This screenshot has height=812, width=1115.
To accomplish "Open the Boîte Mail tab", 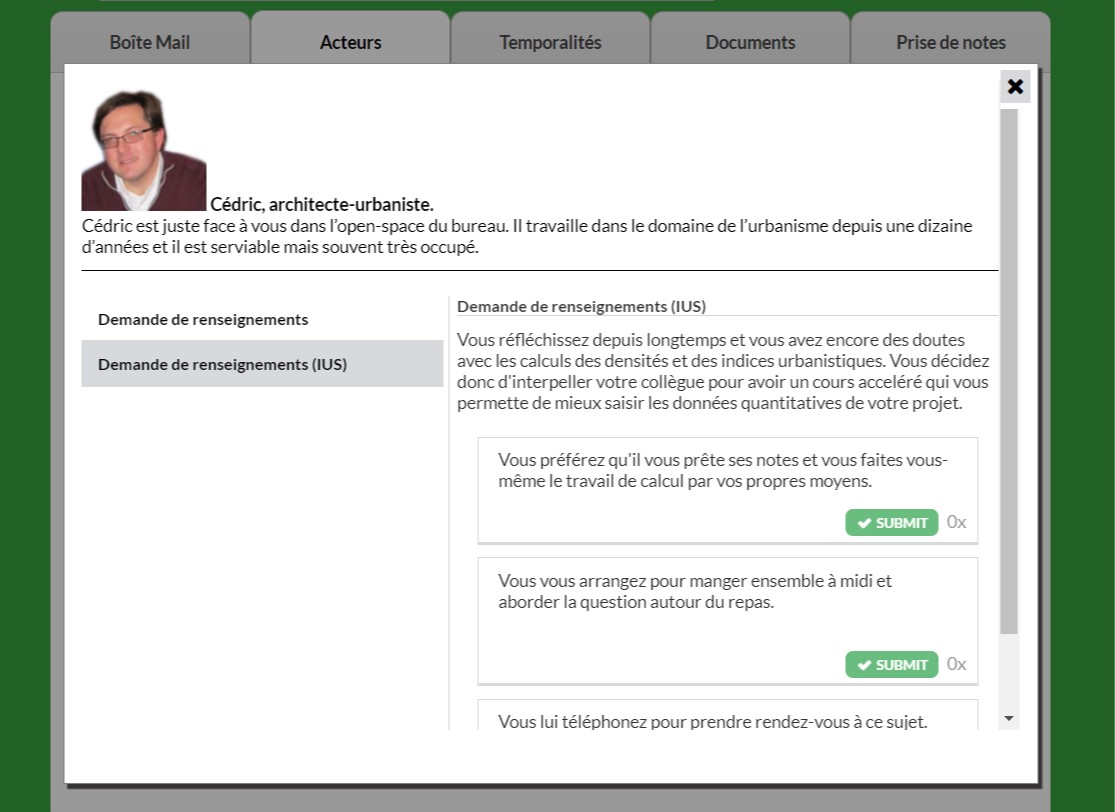I will click(150, 42).
